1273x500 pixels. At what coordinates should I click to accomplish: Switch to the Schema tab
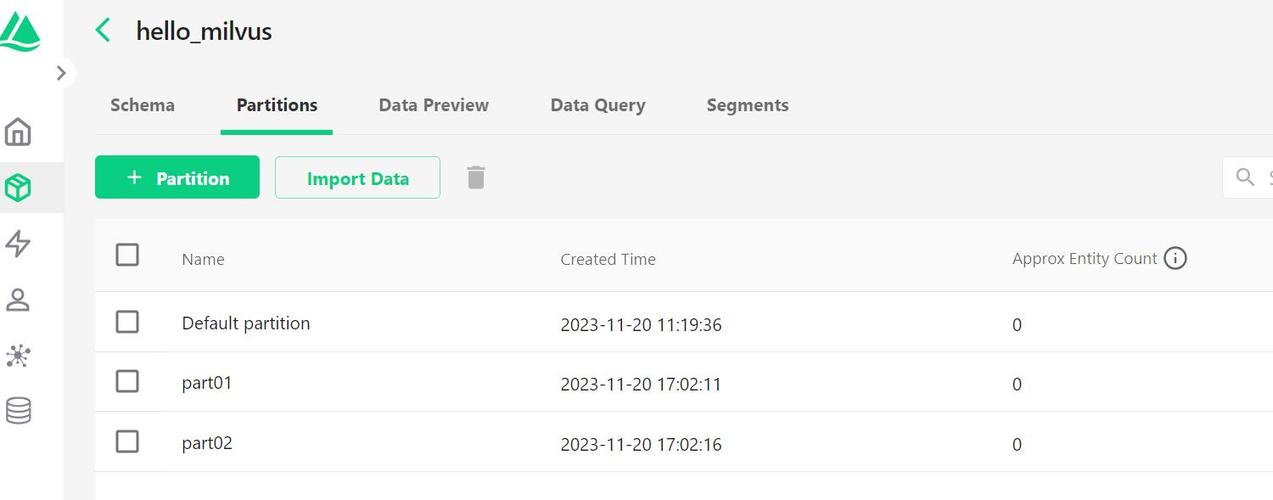coord(142,105)
